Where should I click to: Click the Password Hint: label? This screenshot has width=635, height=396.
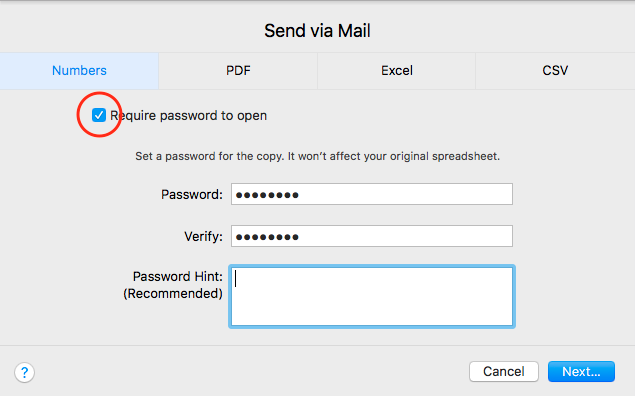pyautogui.click(x=178, y=277)
